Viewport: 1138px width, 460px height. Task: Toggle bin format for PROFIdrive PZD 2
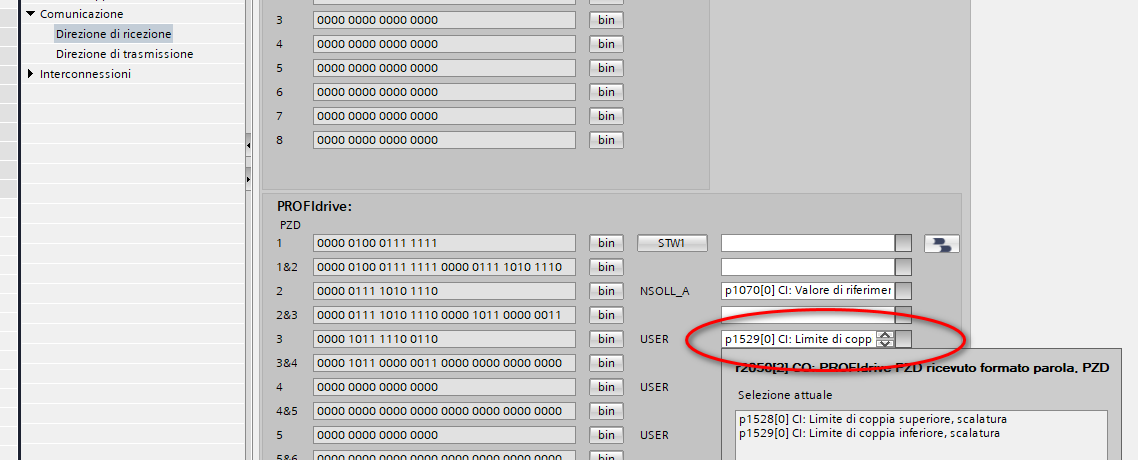click(x=606, y=291)
